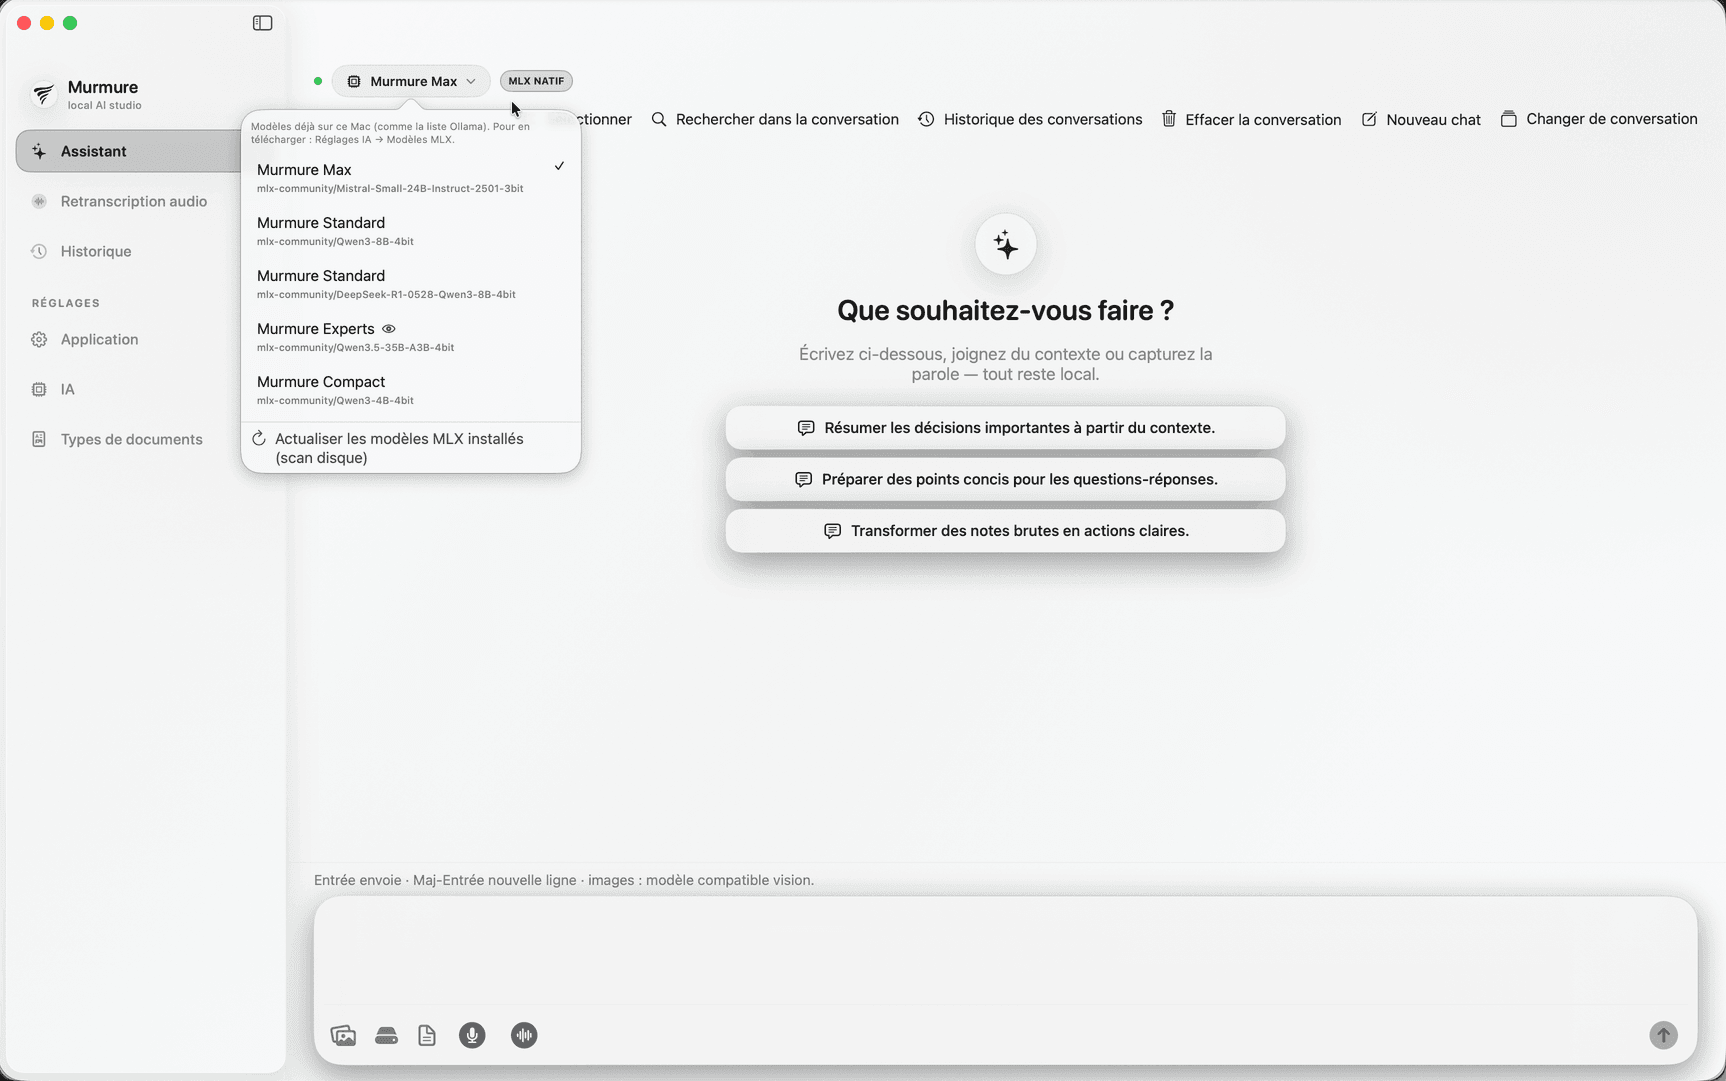Attach images with the photo icon

[x=343, y=1035]
